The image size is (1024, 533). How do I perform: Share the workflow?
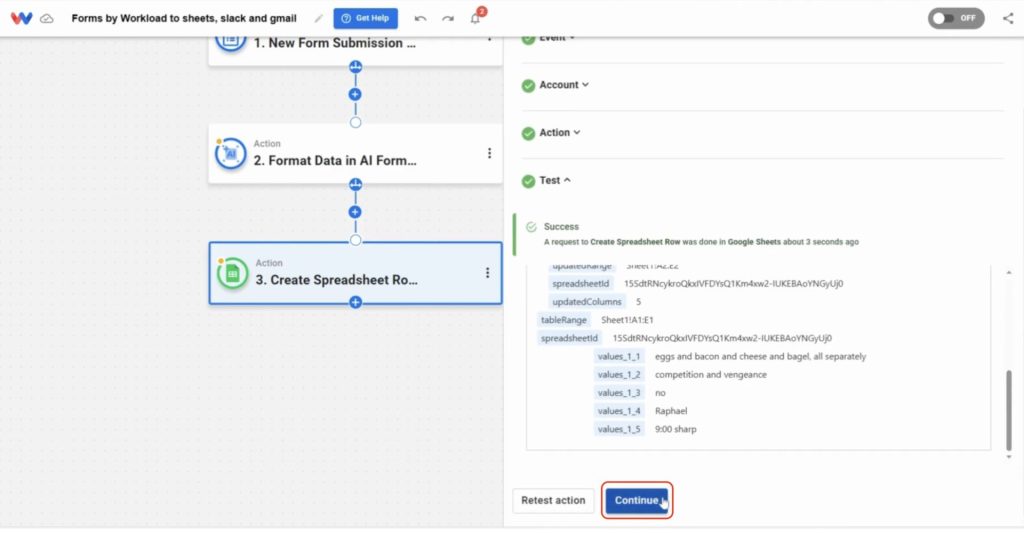tap(1008, 18)
